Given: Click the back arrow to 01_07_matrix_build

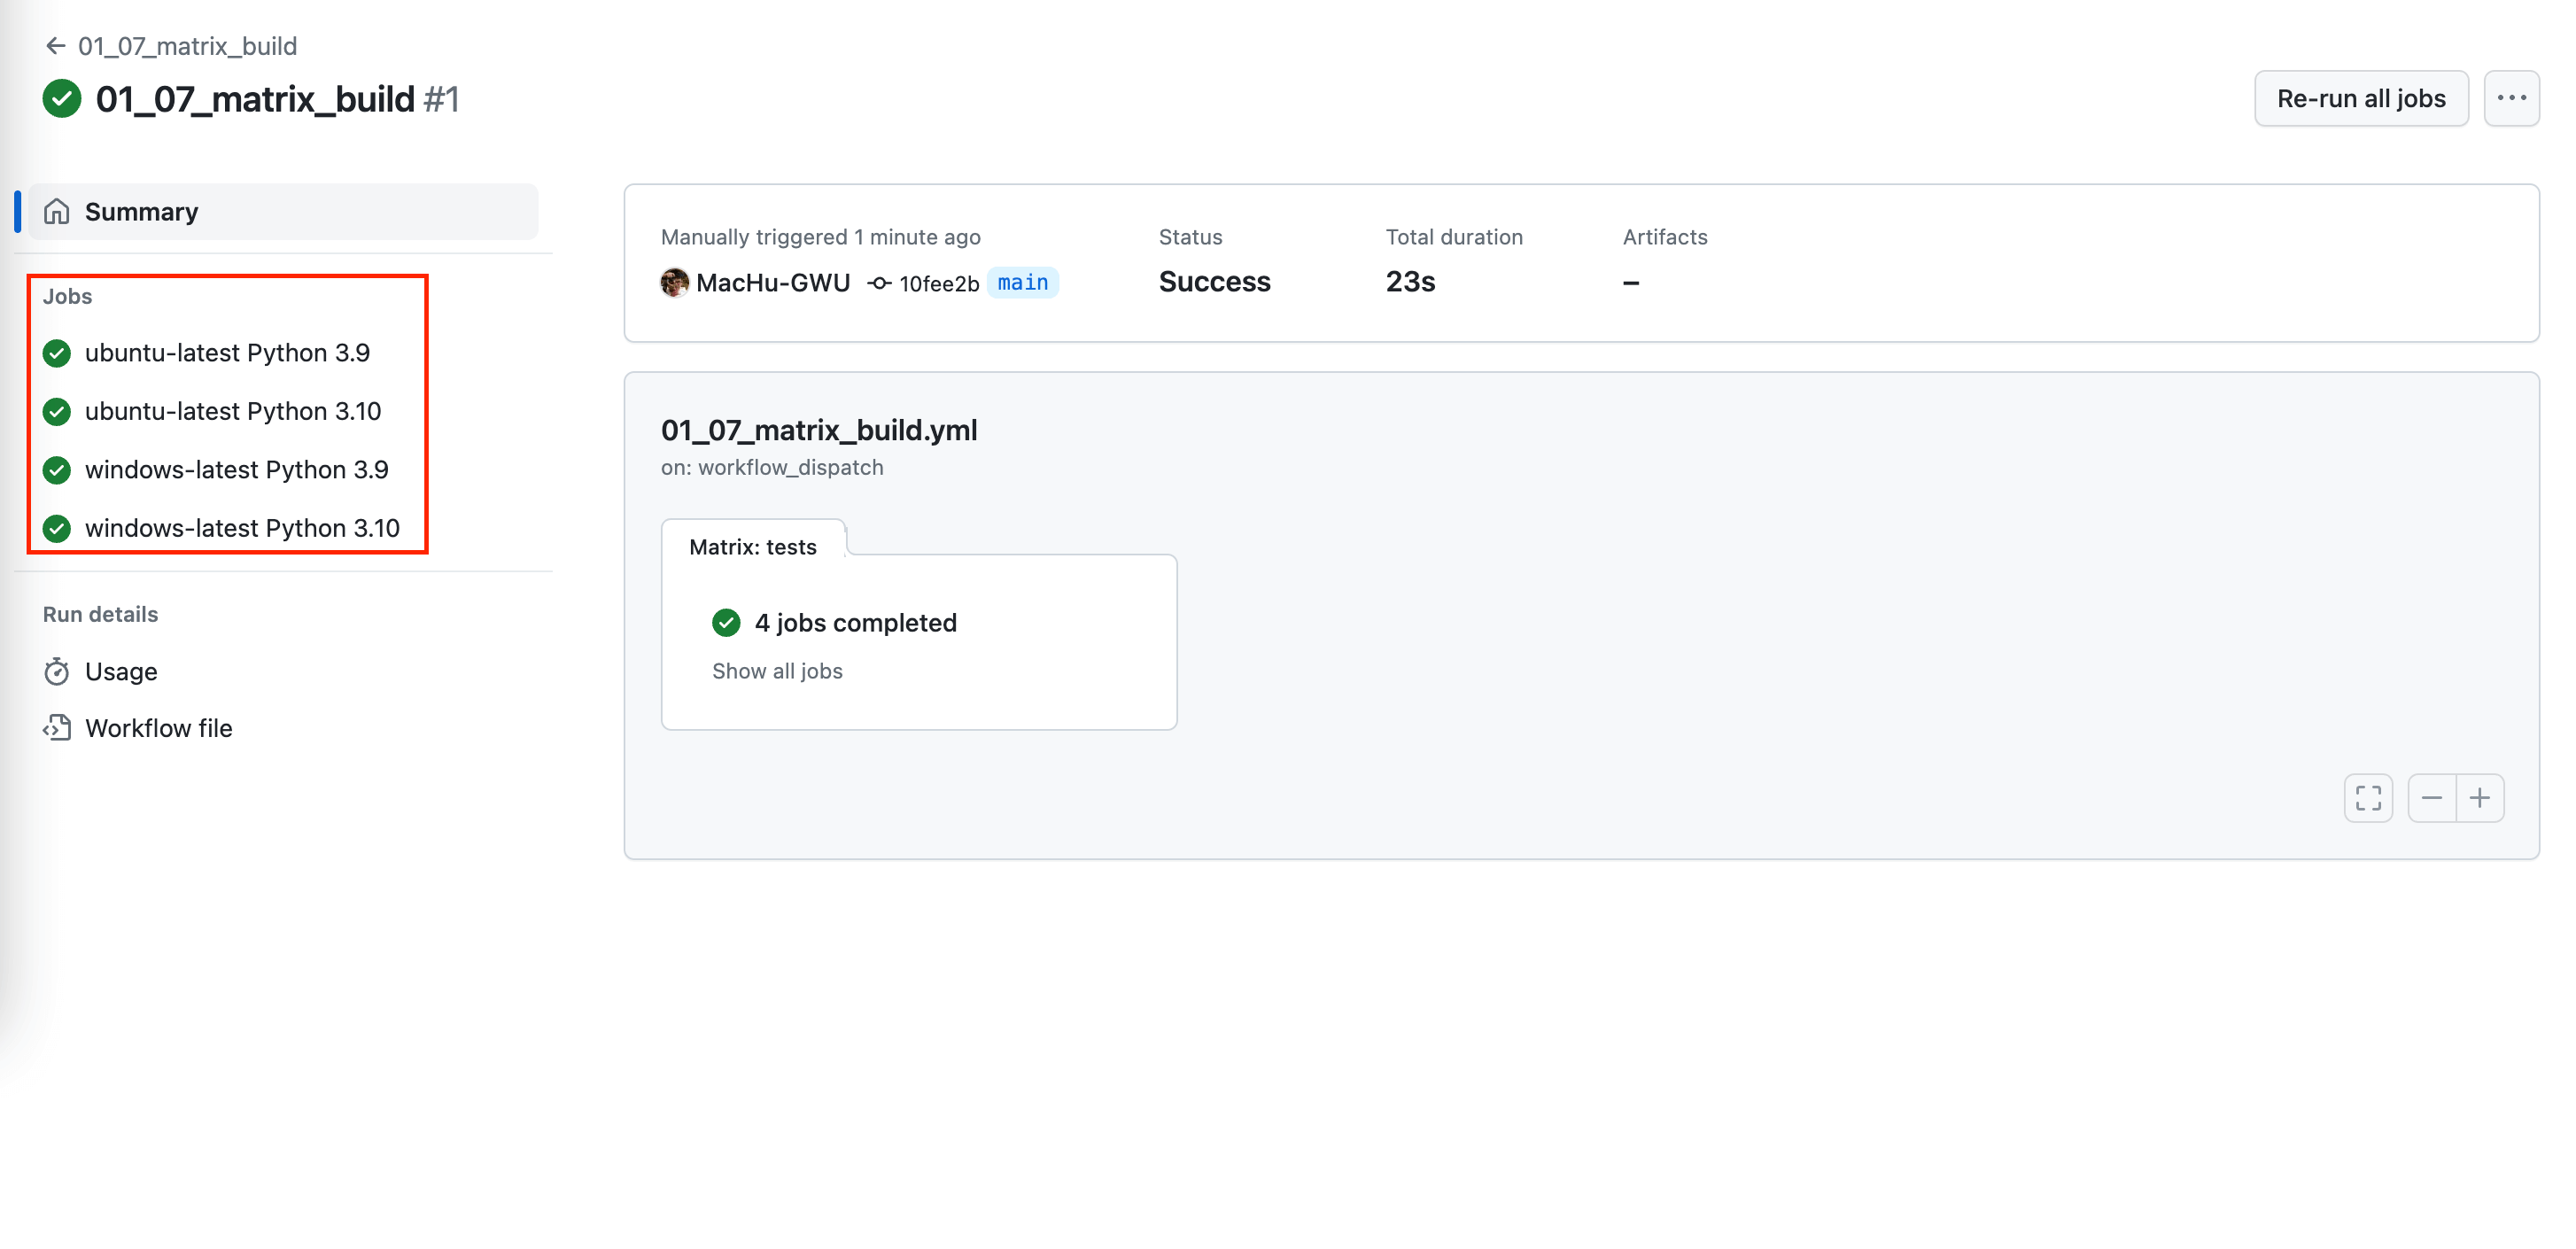Looking at the screenshot, I should tap(56, 46).
